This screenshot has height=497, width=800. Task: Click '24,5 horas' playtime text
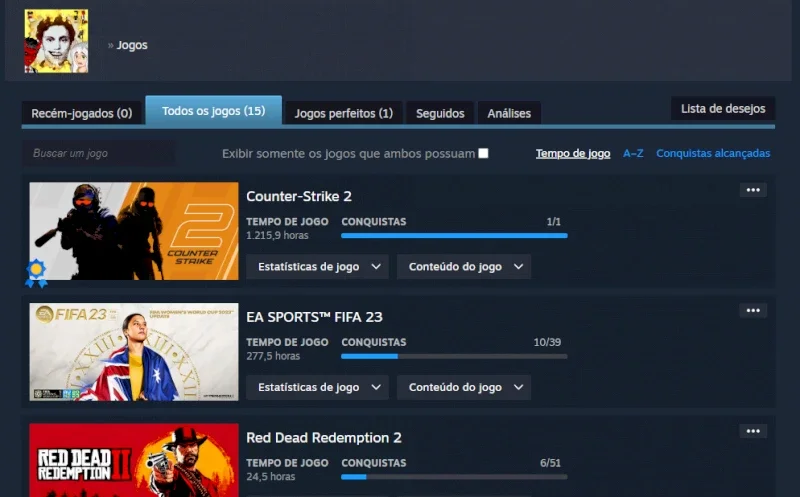(270, 477)
